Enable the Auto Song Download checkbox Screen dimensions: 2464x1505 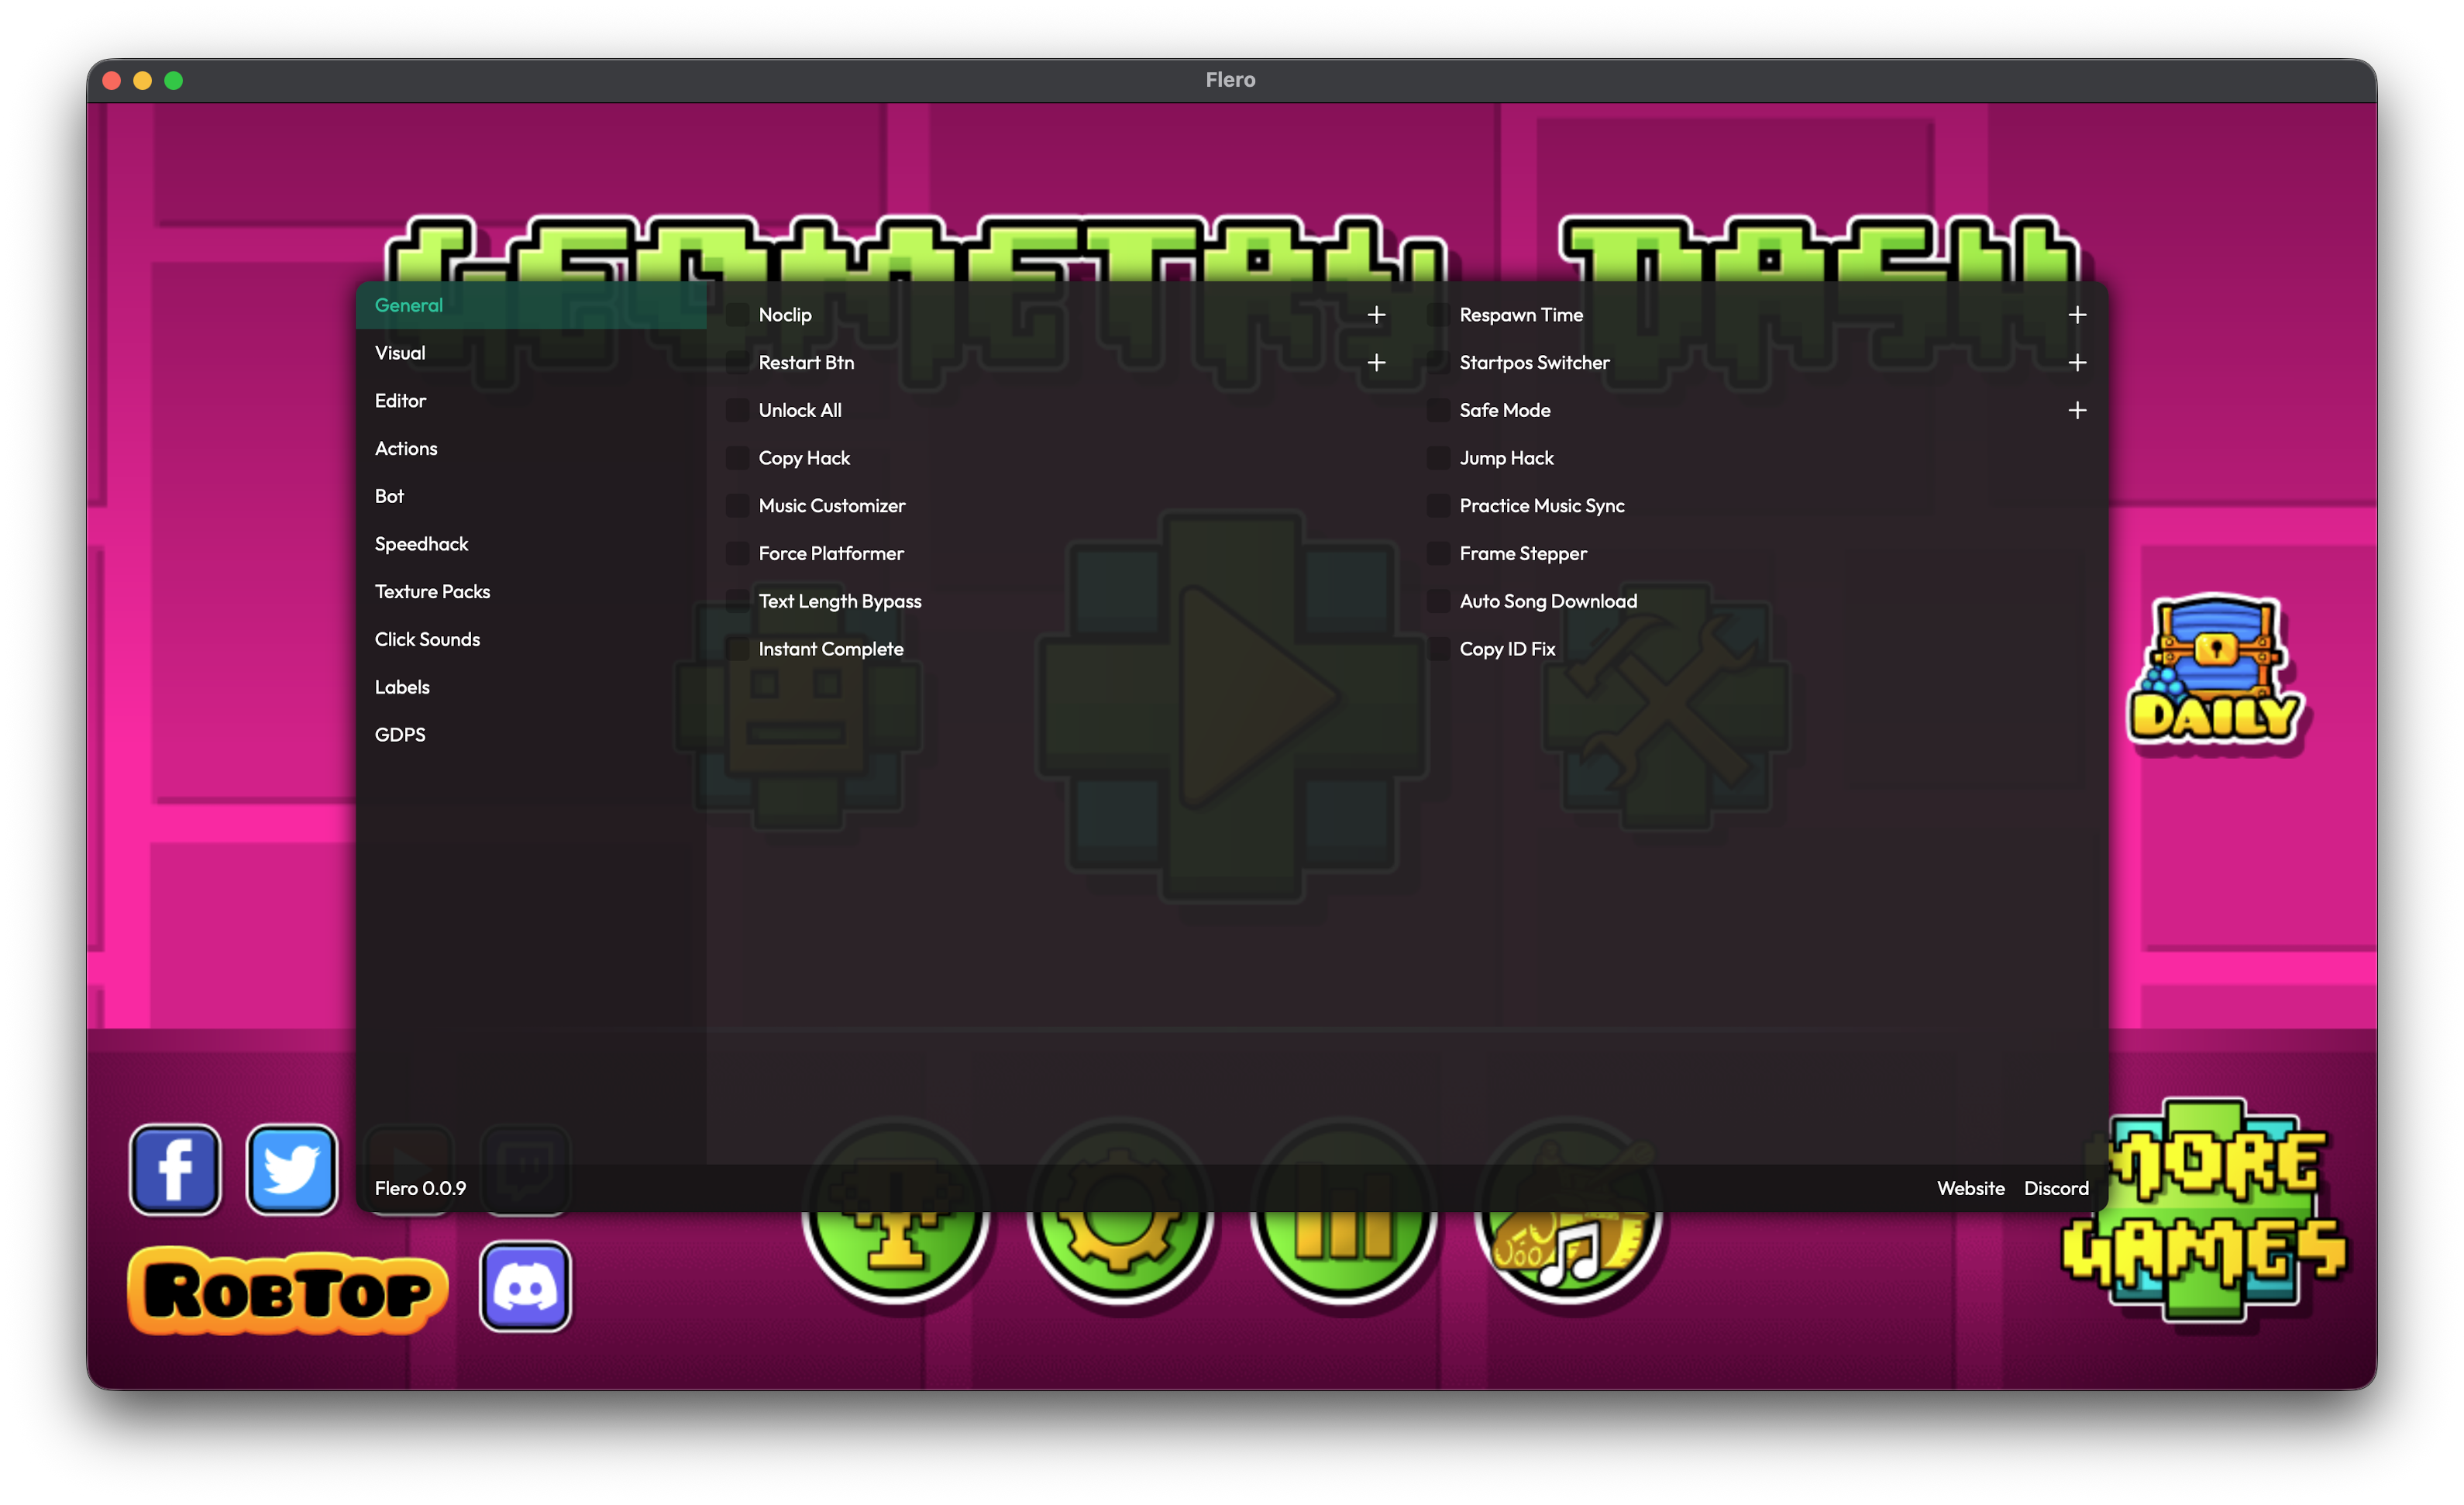[x=1439, y=602]
